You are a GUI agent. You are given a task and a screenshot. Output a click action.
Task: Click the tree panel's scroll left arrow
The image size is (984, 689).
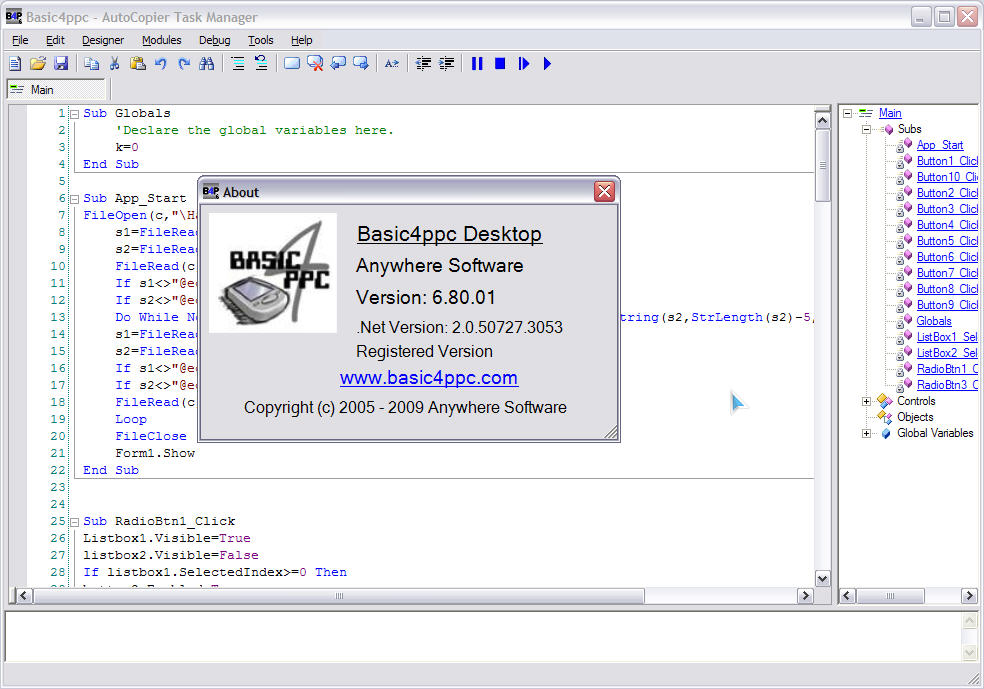pos(847,596)
